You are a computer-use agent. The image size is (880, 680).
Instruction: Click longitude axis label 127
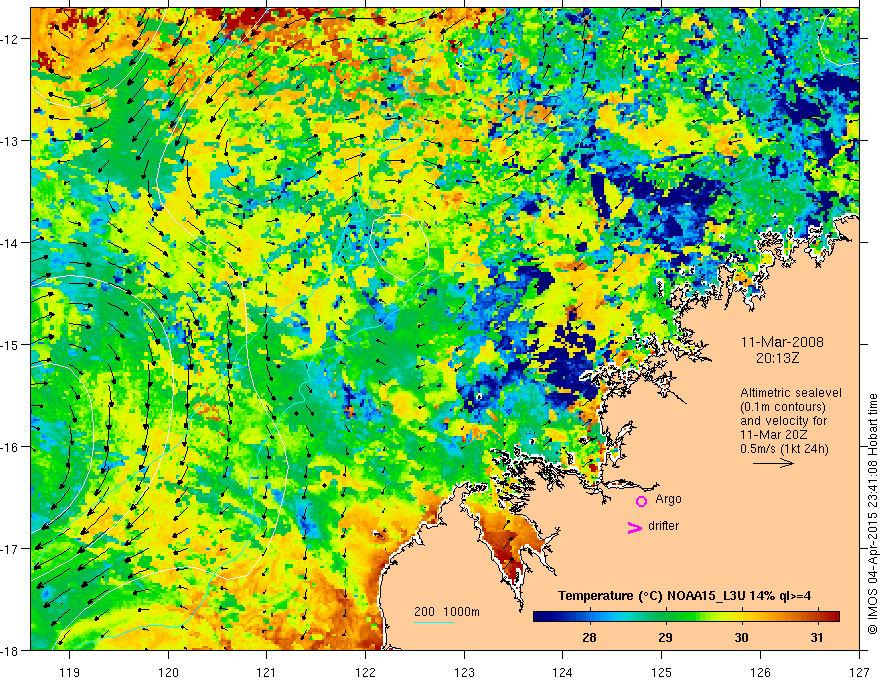tap(859, 672)
